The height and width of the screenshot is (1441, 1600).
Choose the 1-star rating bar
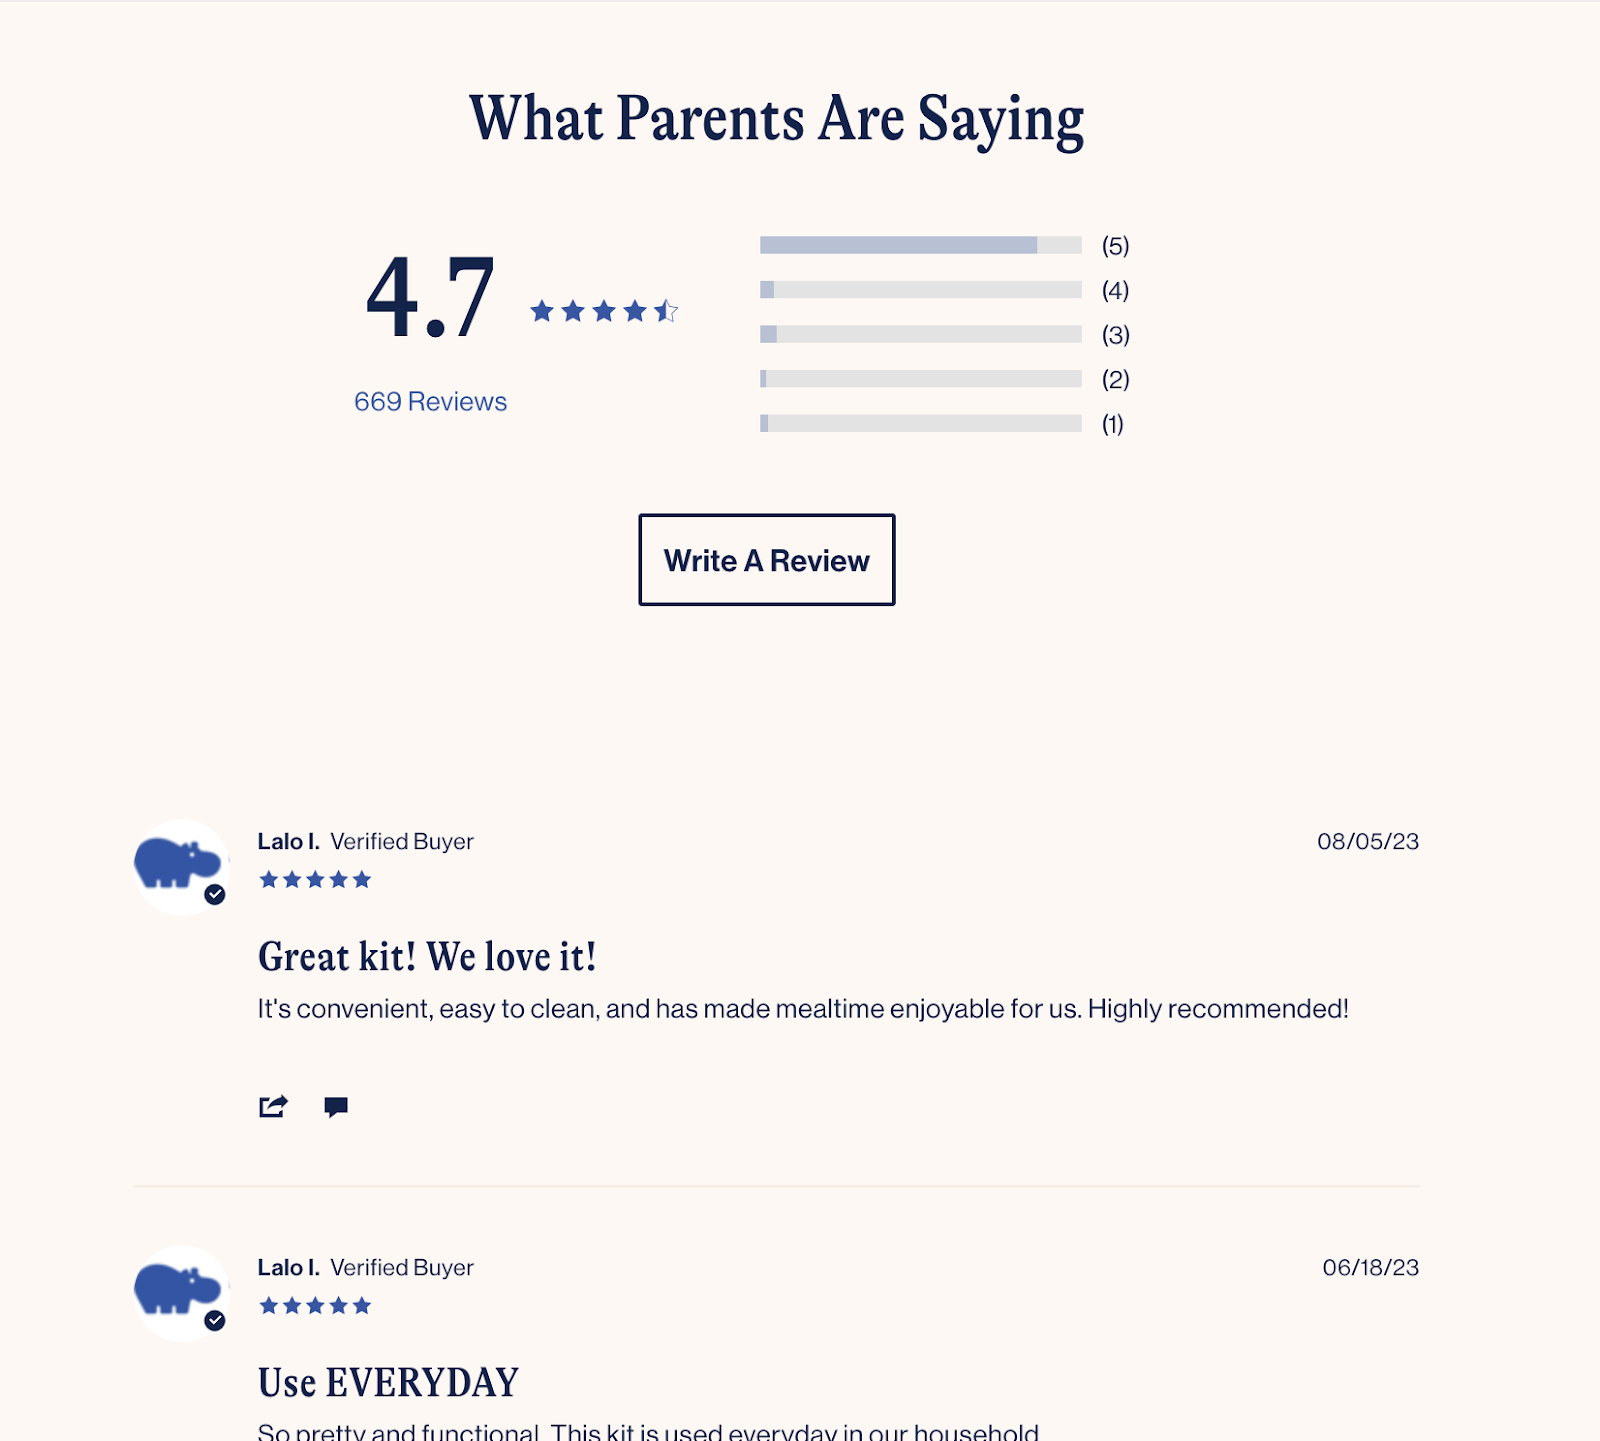tap(920, 424)
